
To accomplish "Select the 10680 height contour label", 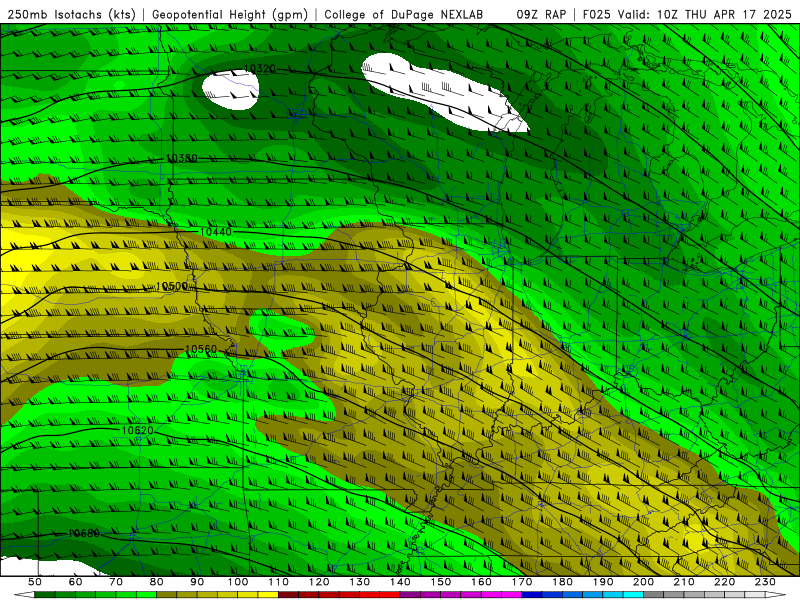I will [x=84, y=533].
